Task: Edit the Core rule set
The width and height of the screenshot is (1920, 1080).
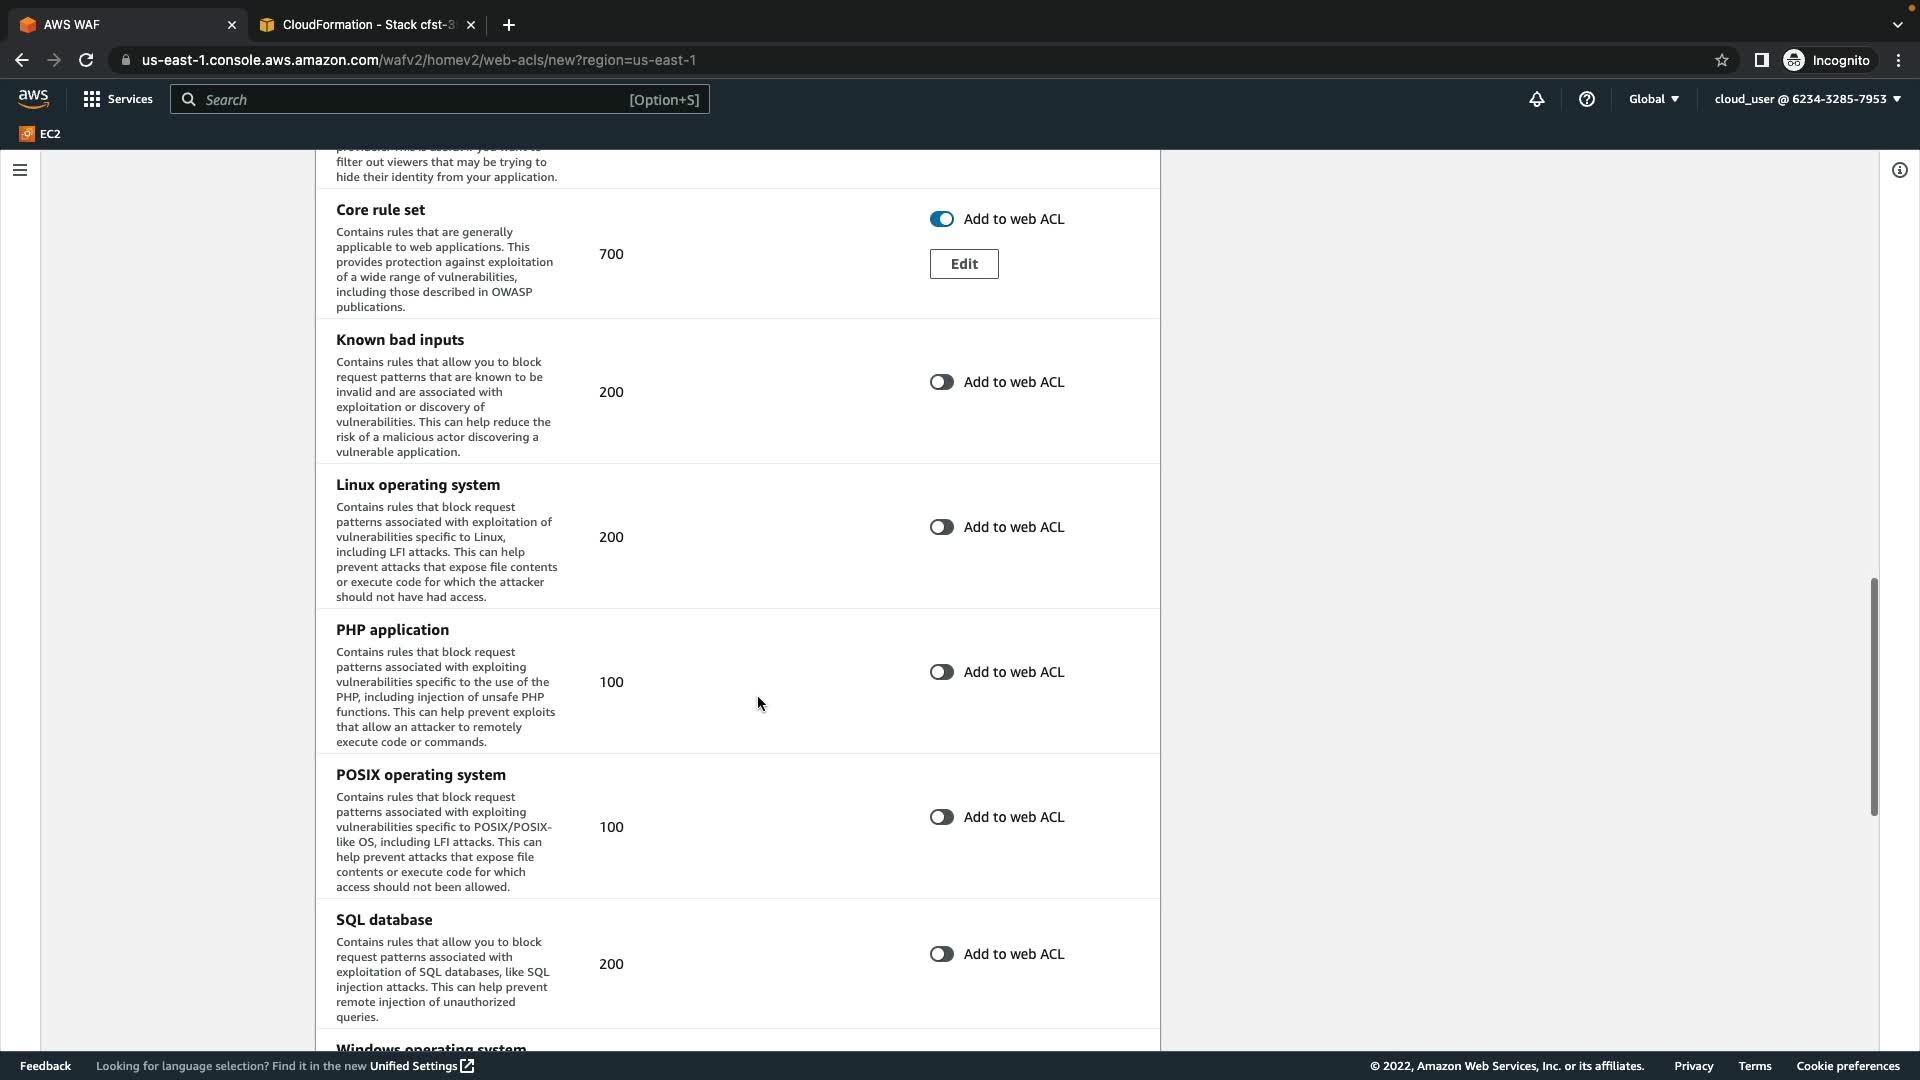Action: coord(963,264)
